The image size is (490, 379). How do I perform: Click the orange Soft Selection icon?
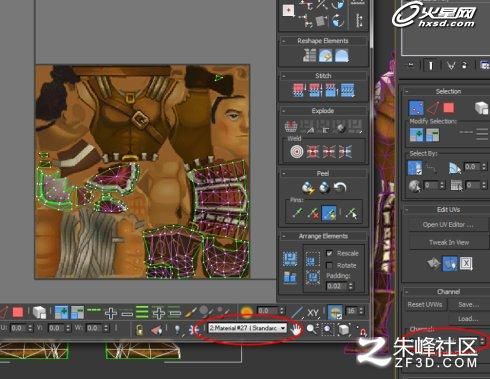point(247,312)
